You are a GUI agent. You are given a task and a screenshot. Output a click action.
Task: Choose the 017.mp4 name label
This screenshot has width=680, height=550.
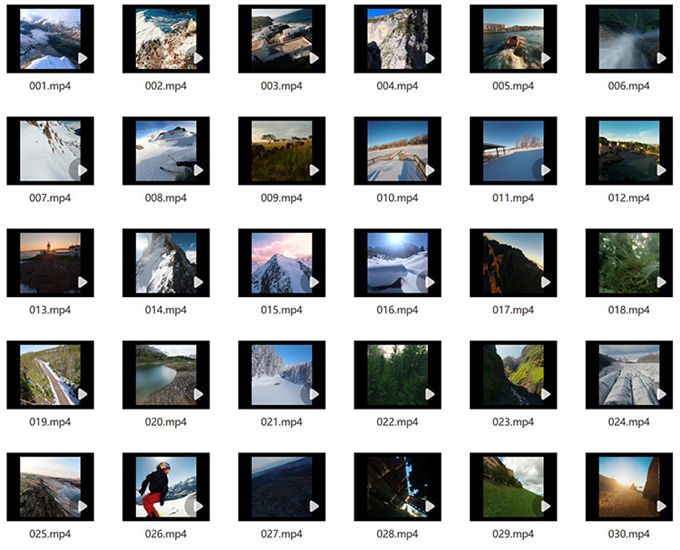513,310
